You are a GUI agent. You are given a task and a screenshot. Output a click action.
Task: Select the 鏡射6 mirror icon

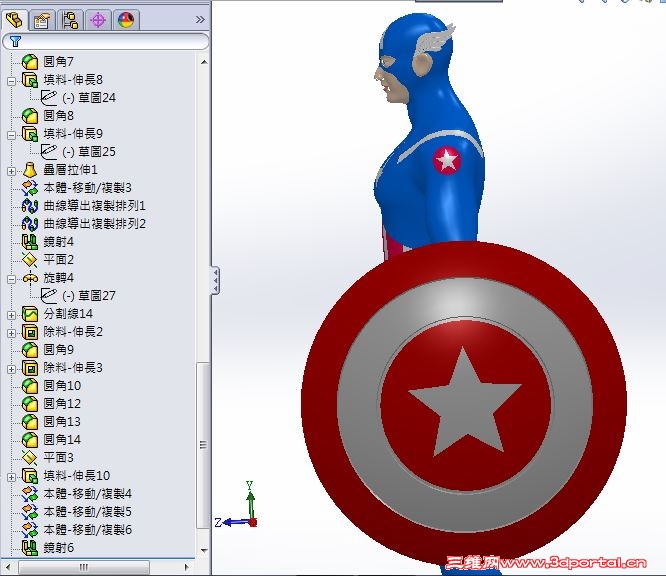[x=30, y=548]
